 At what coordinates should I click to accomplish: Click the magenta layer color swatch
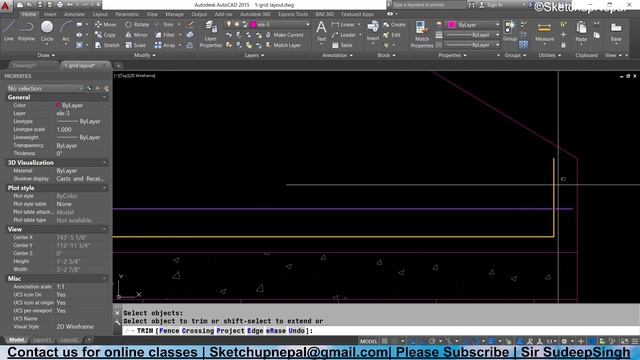(253, 24)
